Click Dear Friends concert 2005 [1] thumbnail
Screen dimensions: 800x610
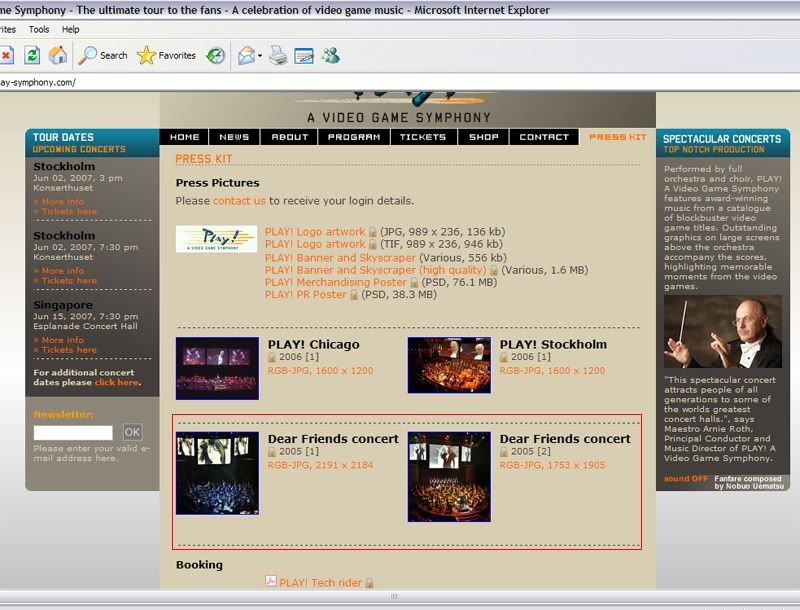(217, 473)
